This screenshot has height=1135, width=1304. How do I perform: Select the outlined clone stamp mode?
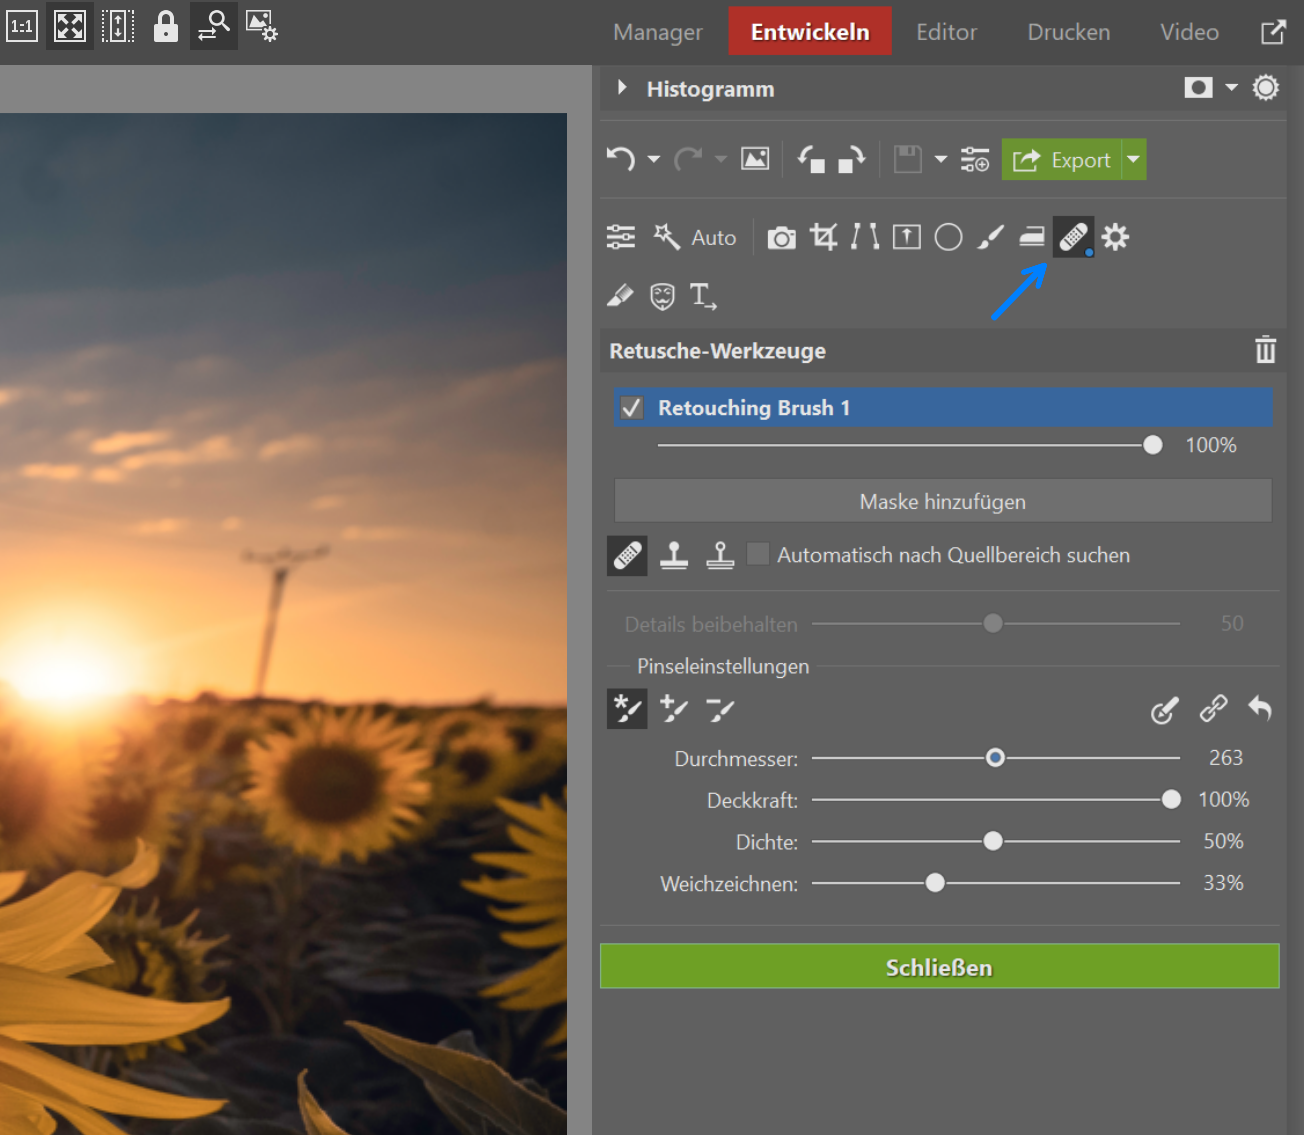tap(720, 555)
